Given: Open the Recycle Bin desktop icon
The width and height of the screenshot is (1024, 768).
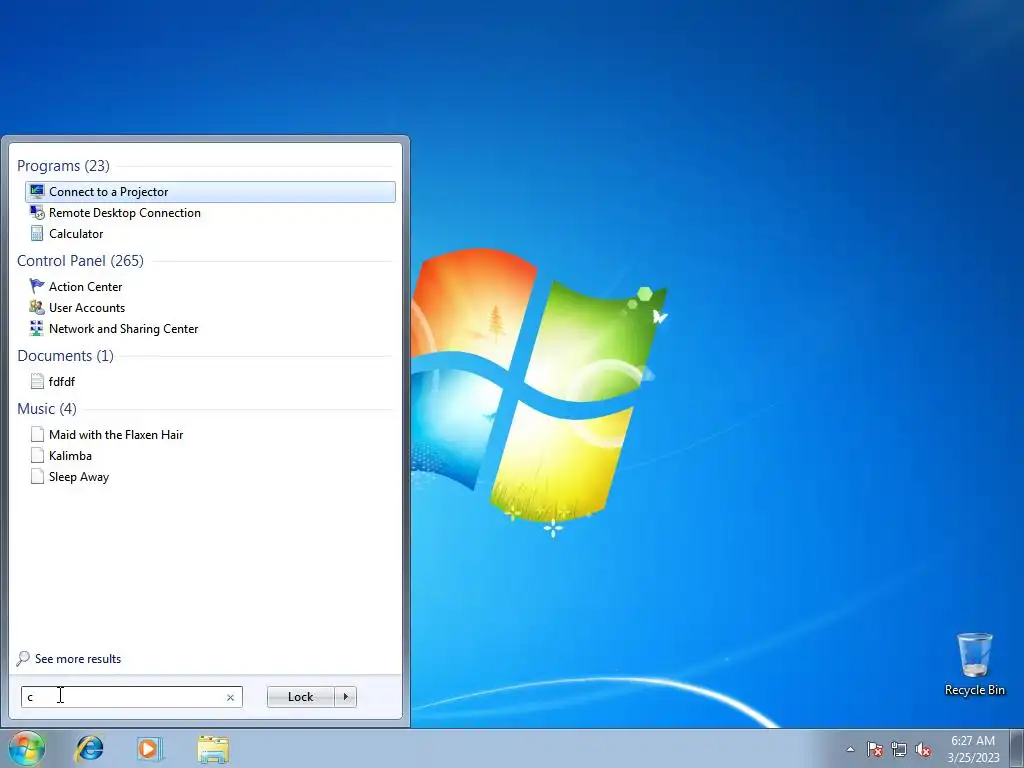Looking at the screenshot, I should 974,654.
